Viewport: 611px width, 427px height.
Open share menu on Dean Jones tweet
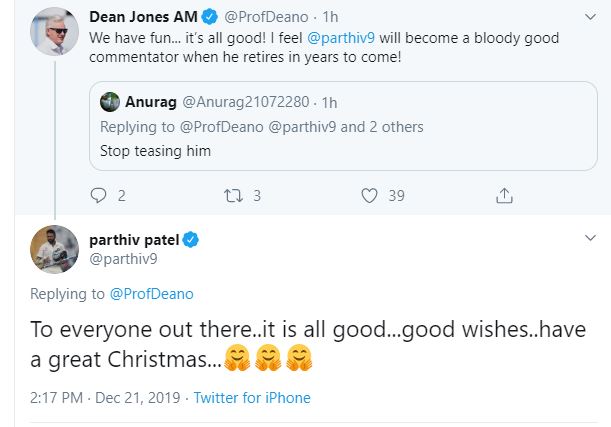coord(506,195)
